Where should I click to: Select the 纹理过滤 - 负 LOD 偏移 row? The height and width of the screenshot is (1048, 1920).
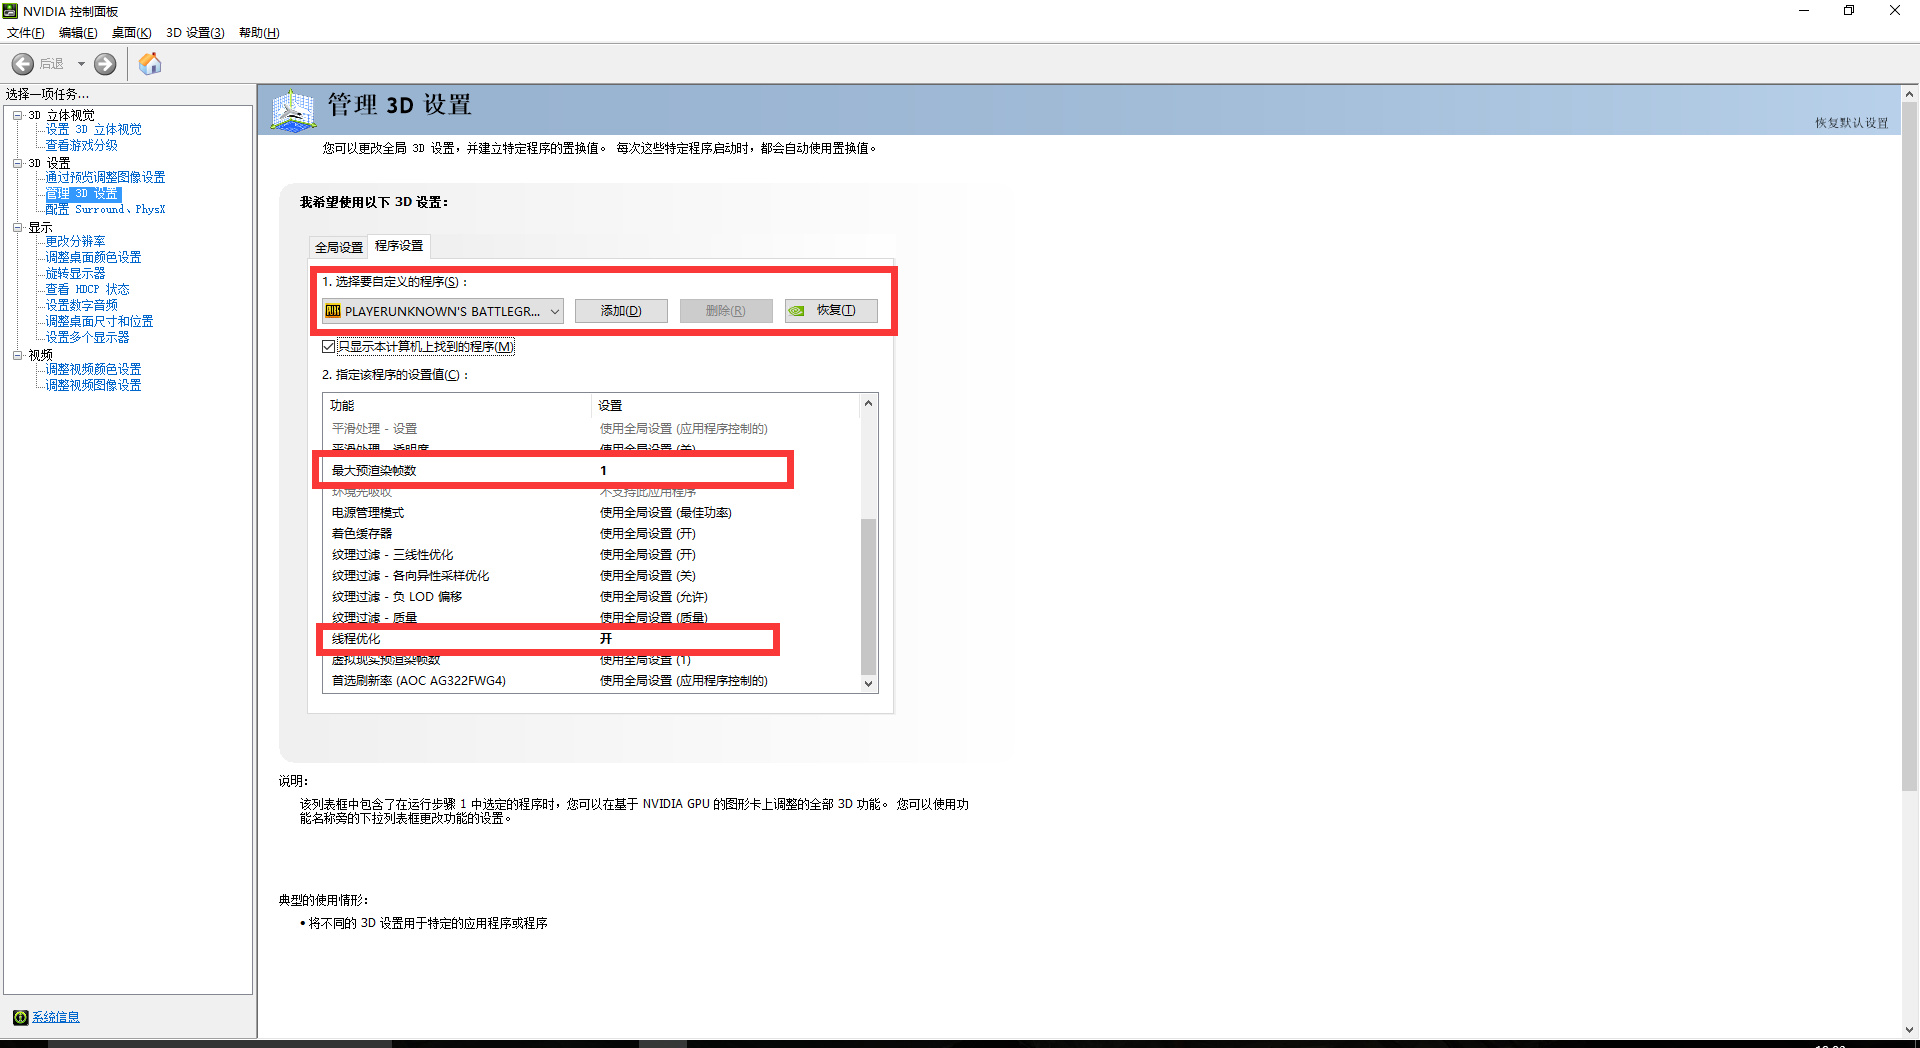592,597
